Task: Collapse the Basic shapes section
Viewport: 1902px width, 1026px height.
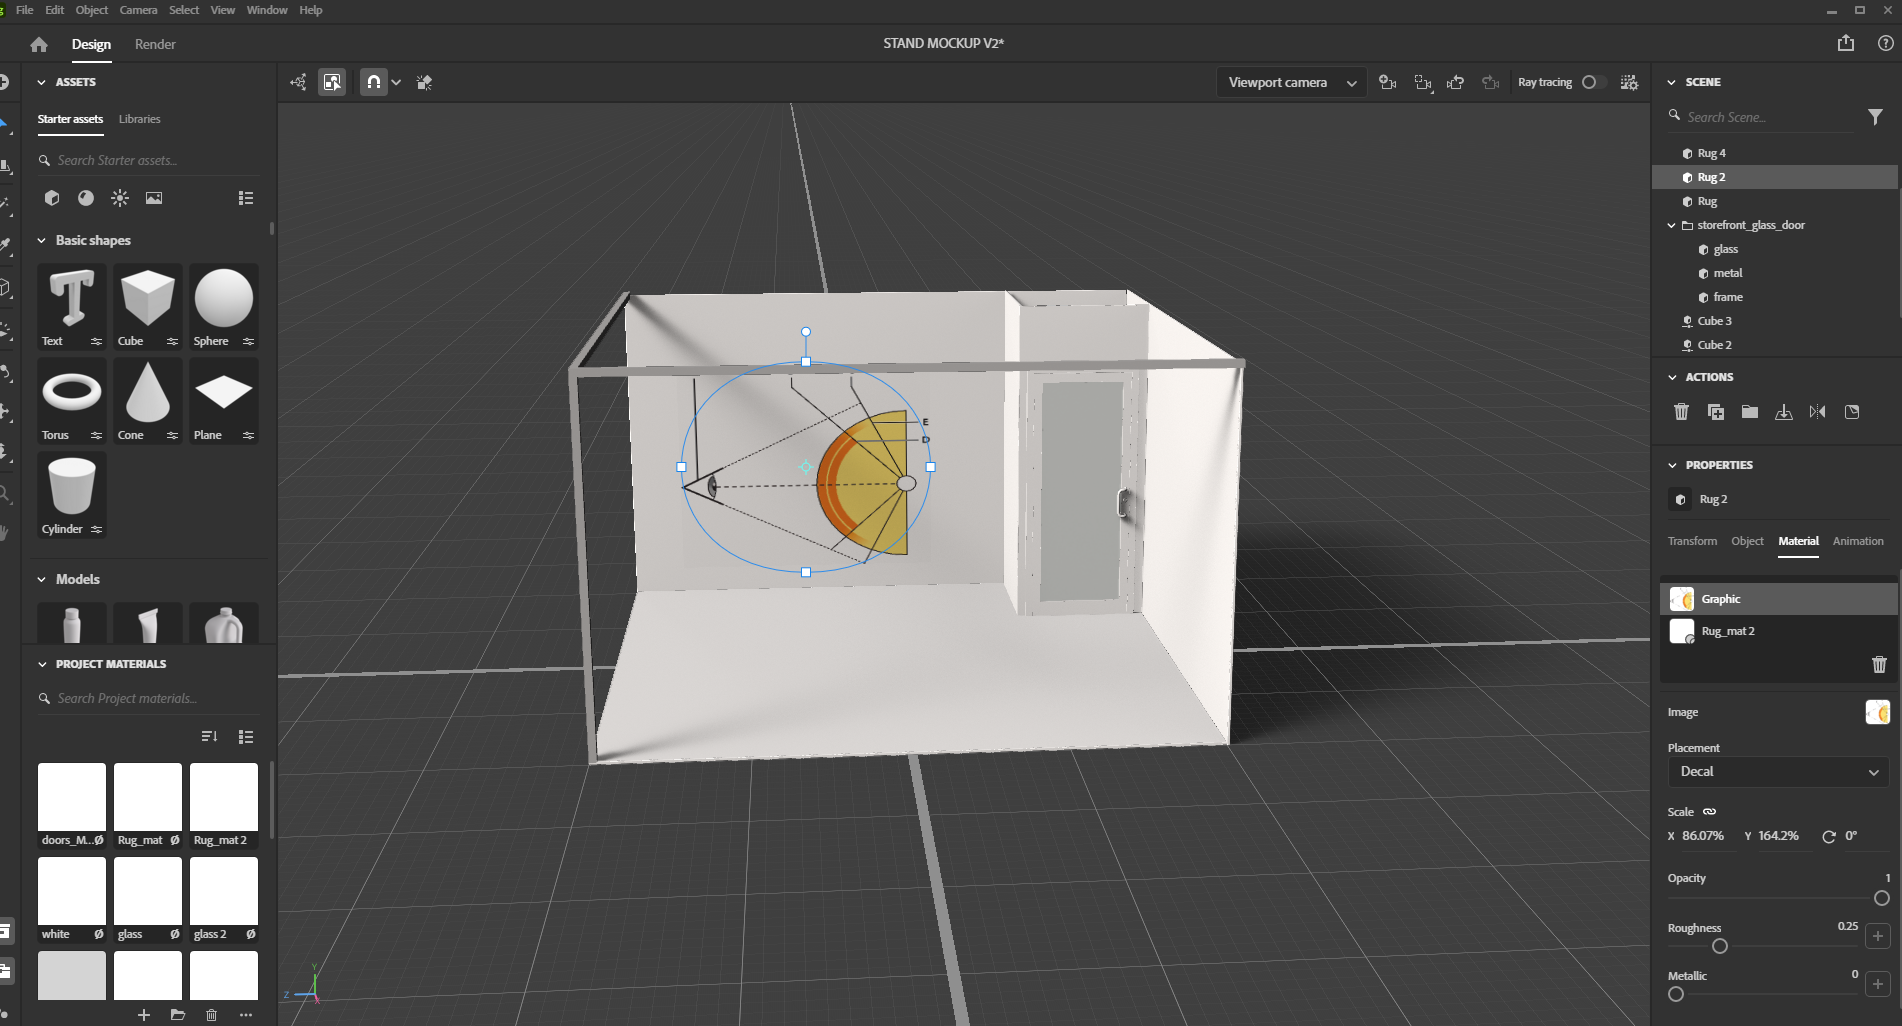Action: (x=42, y=240)
